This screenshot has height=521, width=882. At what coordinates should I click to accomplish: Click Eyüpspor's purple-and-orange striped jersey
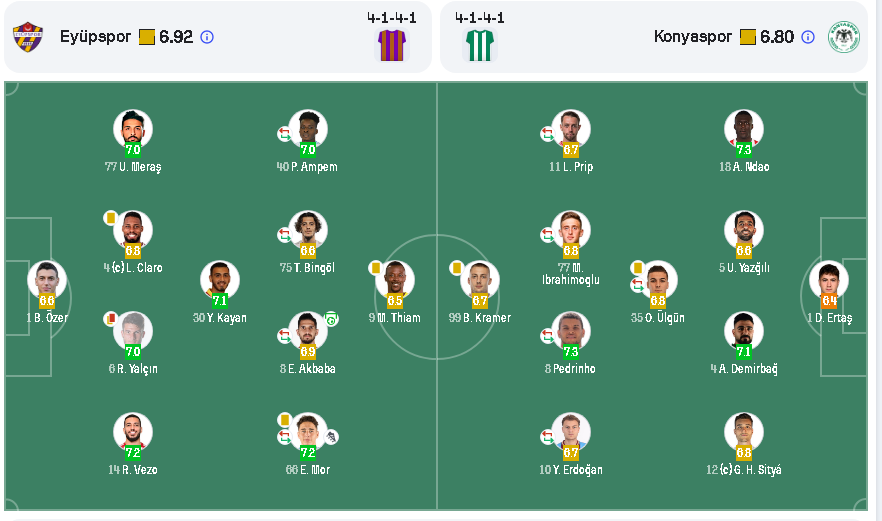pos(391,45)
